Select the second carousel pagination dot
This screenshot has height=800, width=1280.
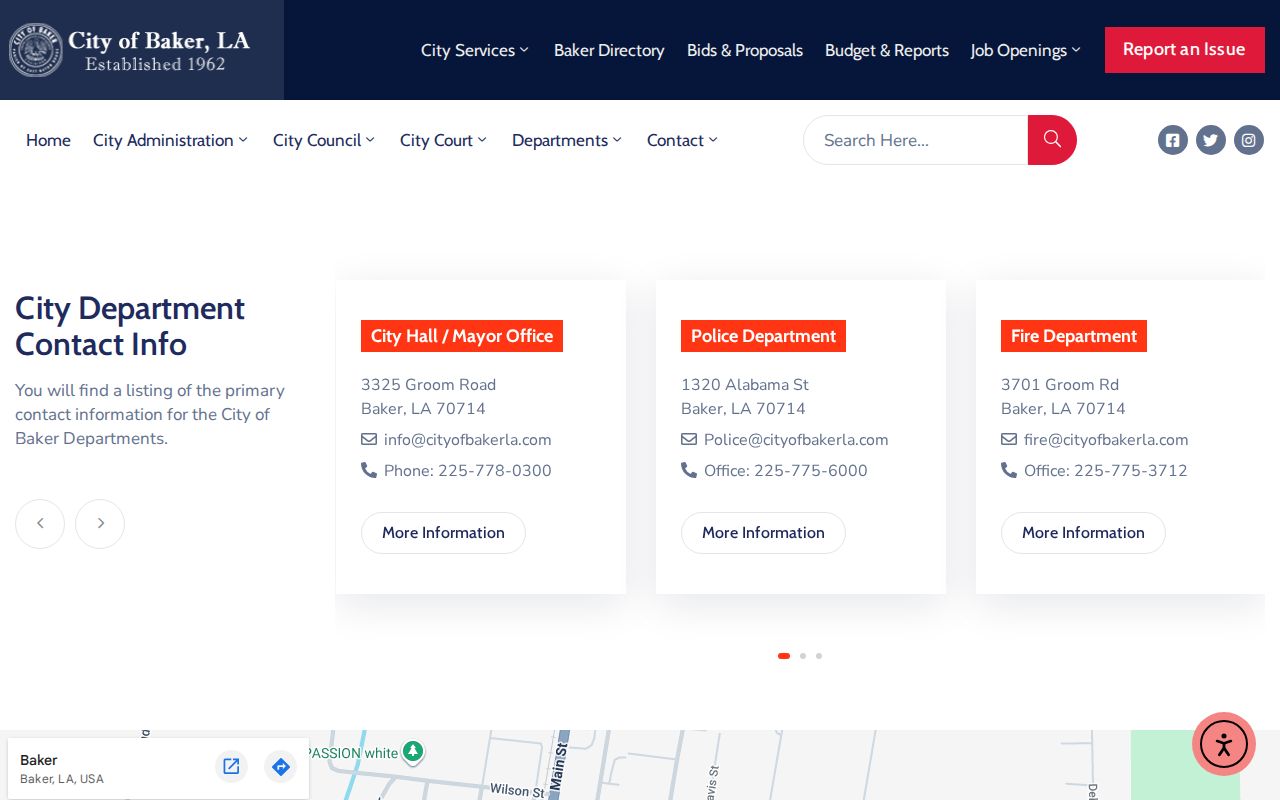803,656
